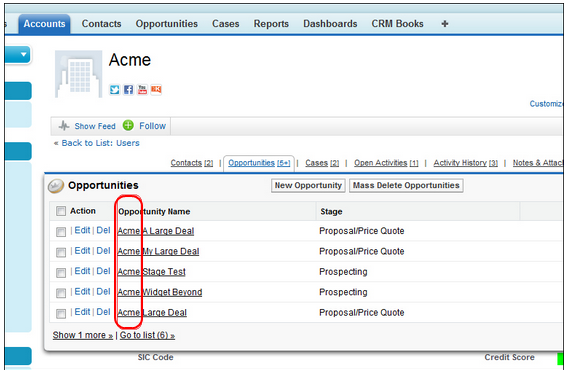
Task: Open opportunity Acme My Large Deal
Action: 158,251
